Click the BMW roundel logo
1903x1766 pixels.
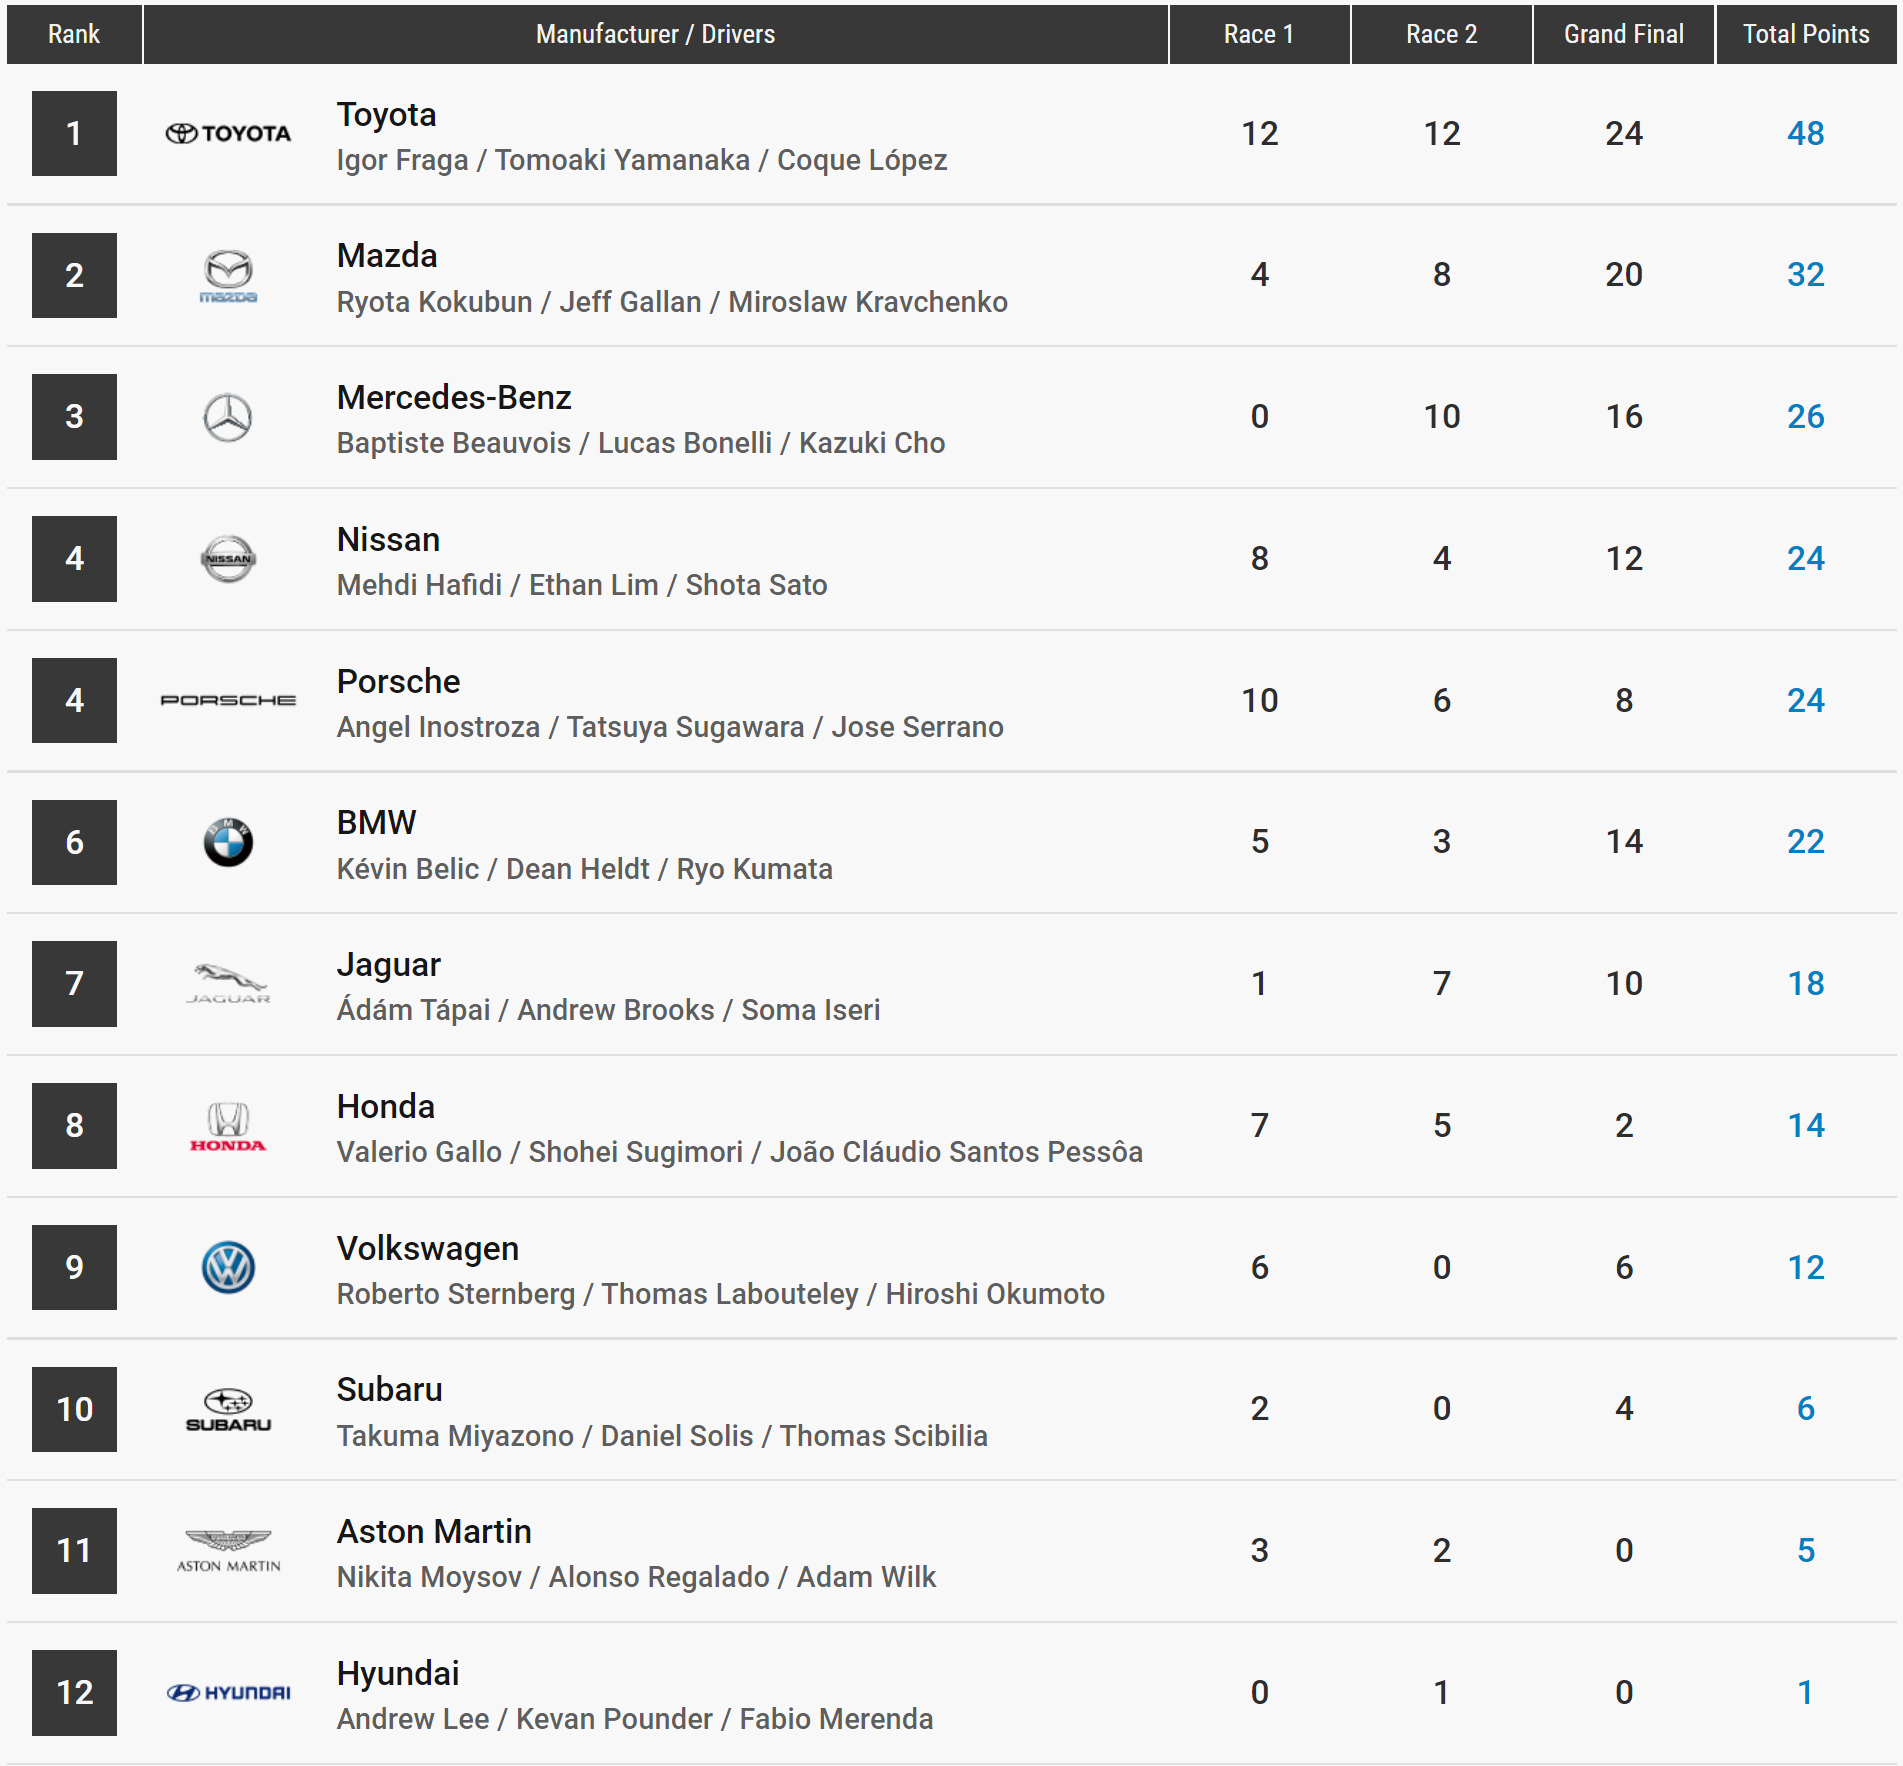pyautogui.click(x=228, y=842)
